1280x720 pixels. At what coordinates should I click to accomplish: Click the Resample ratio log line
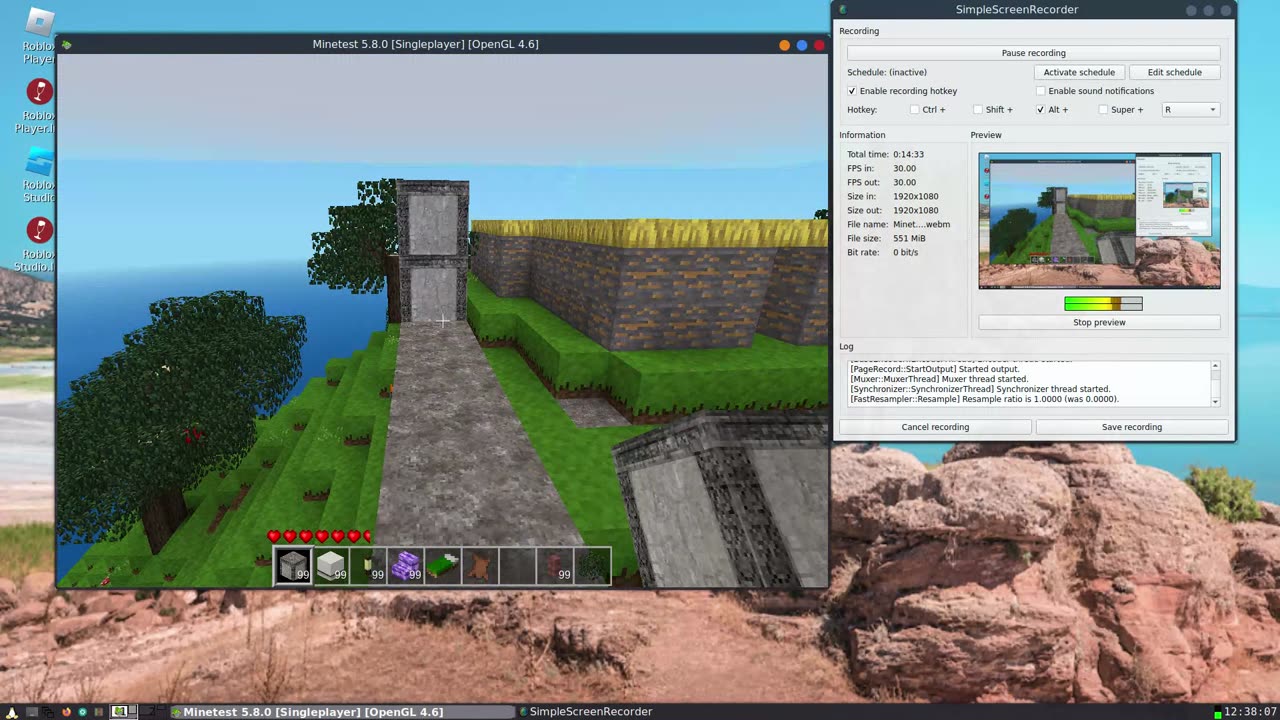984,399
